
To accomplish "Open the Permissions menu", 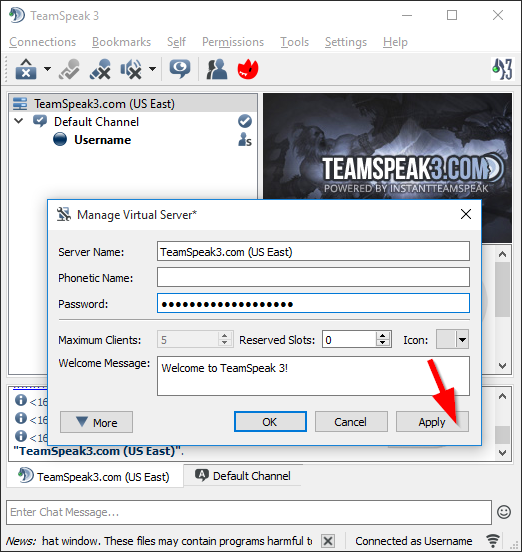I will [233, 42].
